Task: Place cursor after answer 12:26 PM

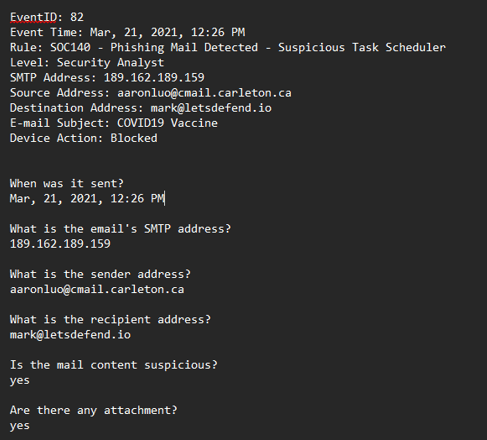Action: click(x=164, y=199)
